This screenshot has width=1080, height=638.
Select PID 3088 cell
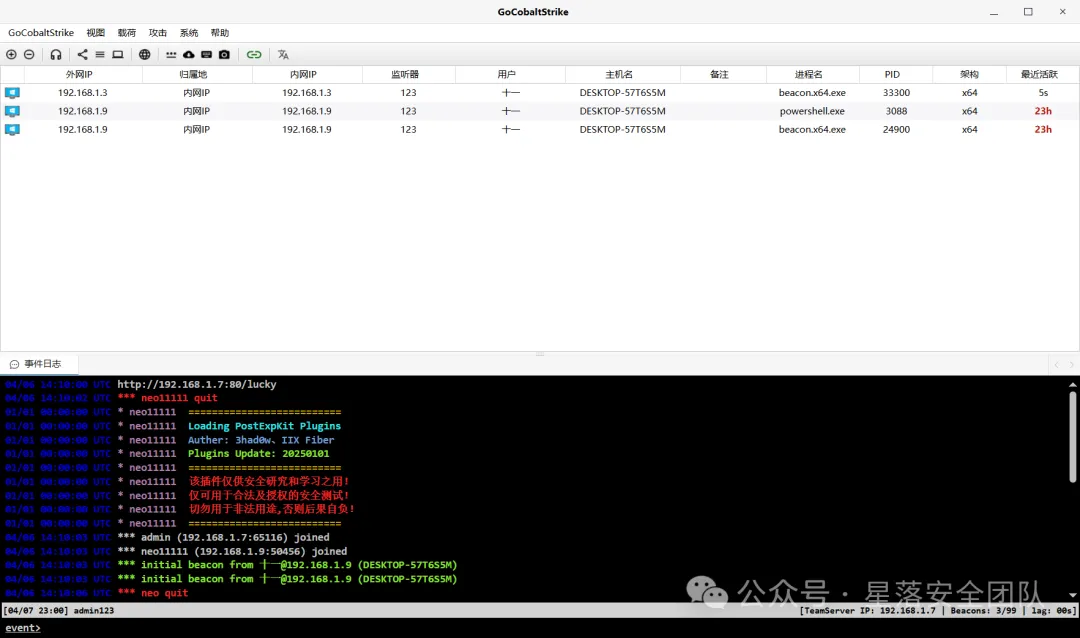(896, 111)
